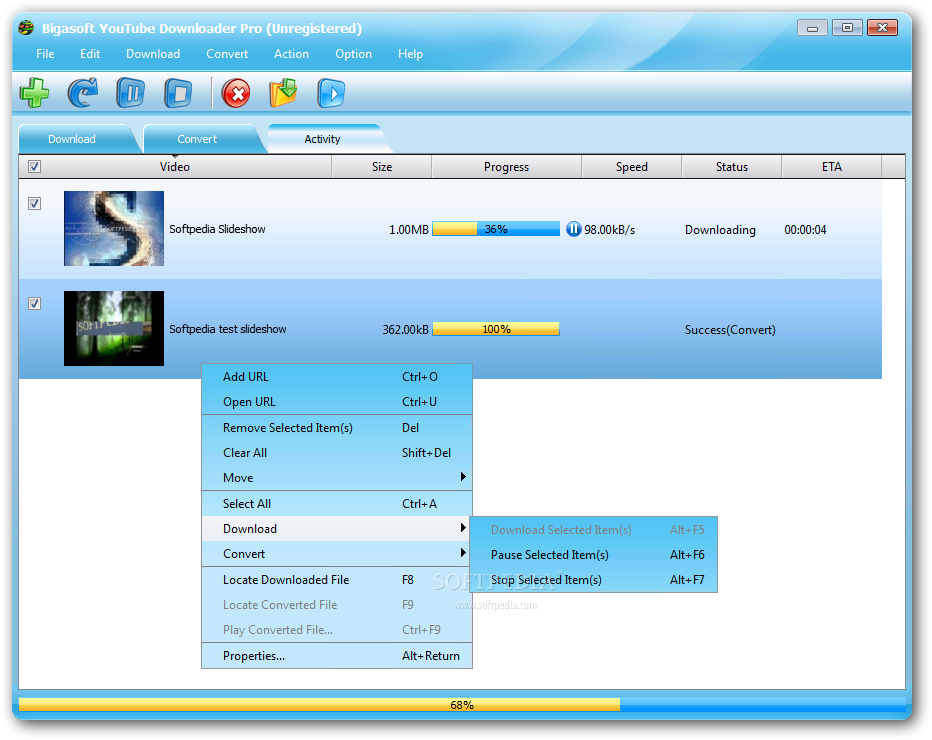The image size is (932, 740).
Task: Switch to the Convert tab
Action: point(197,139)
